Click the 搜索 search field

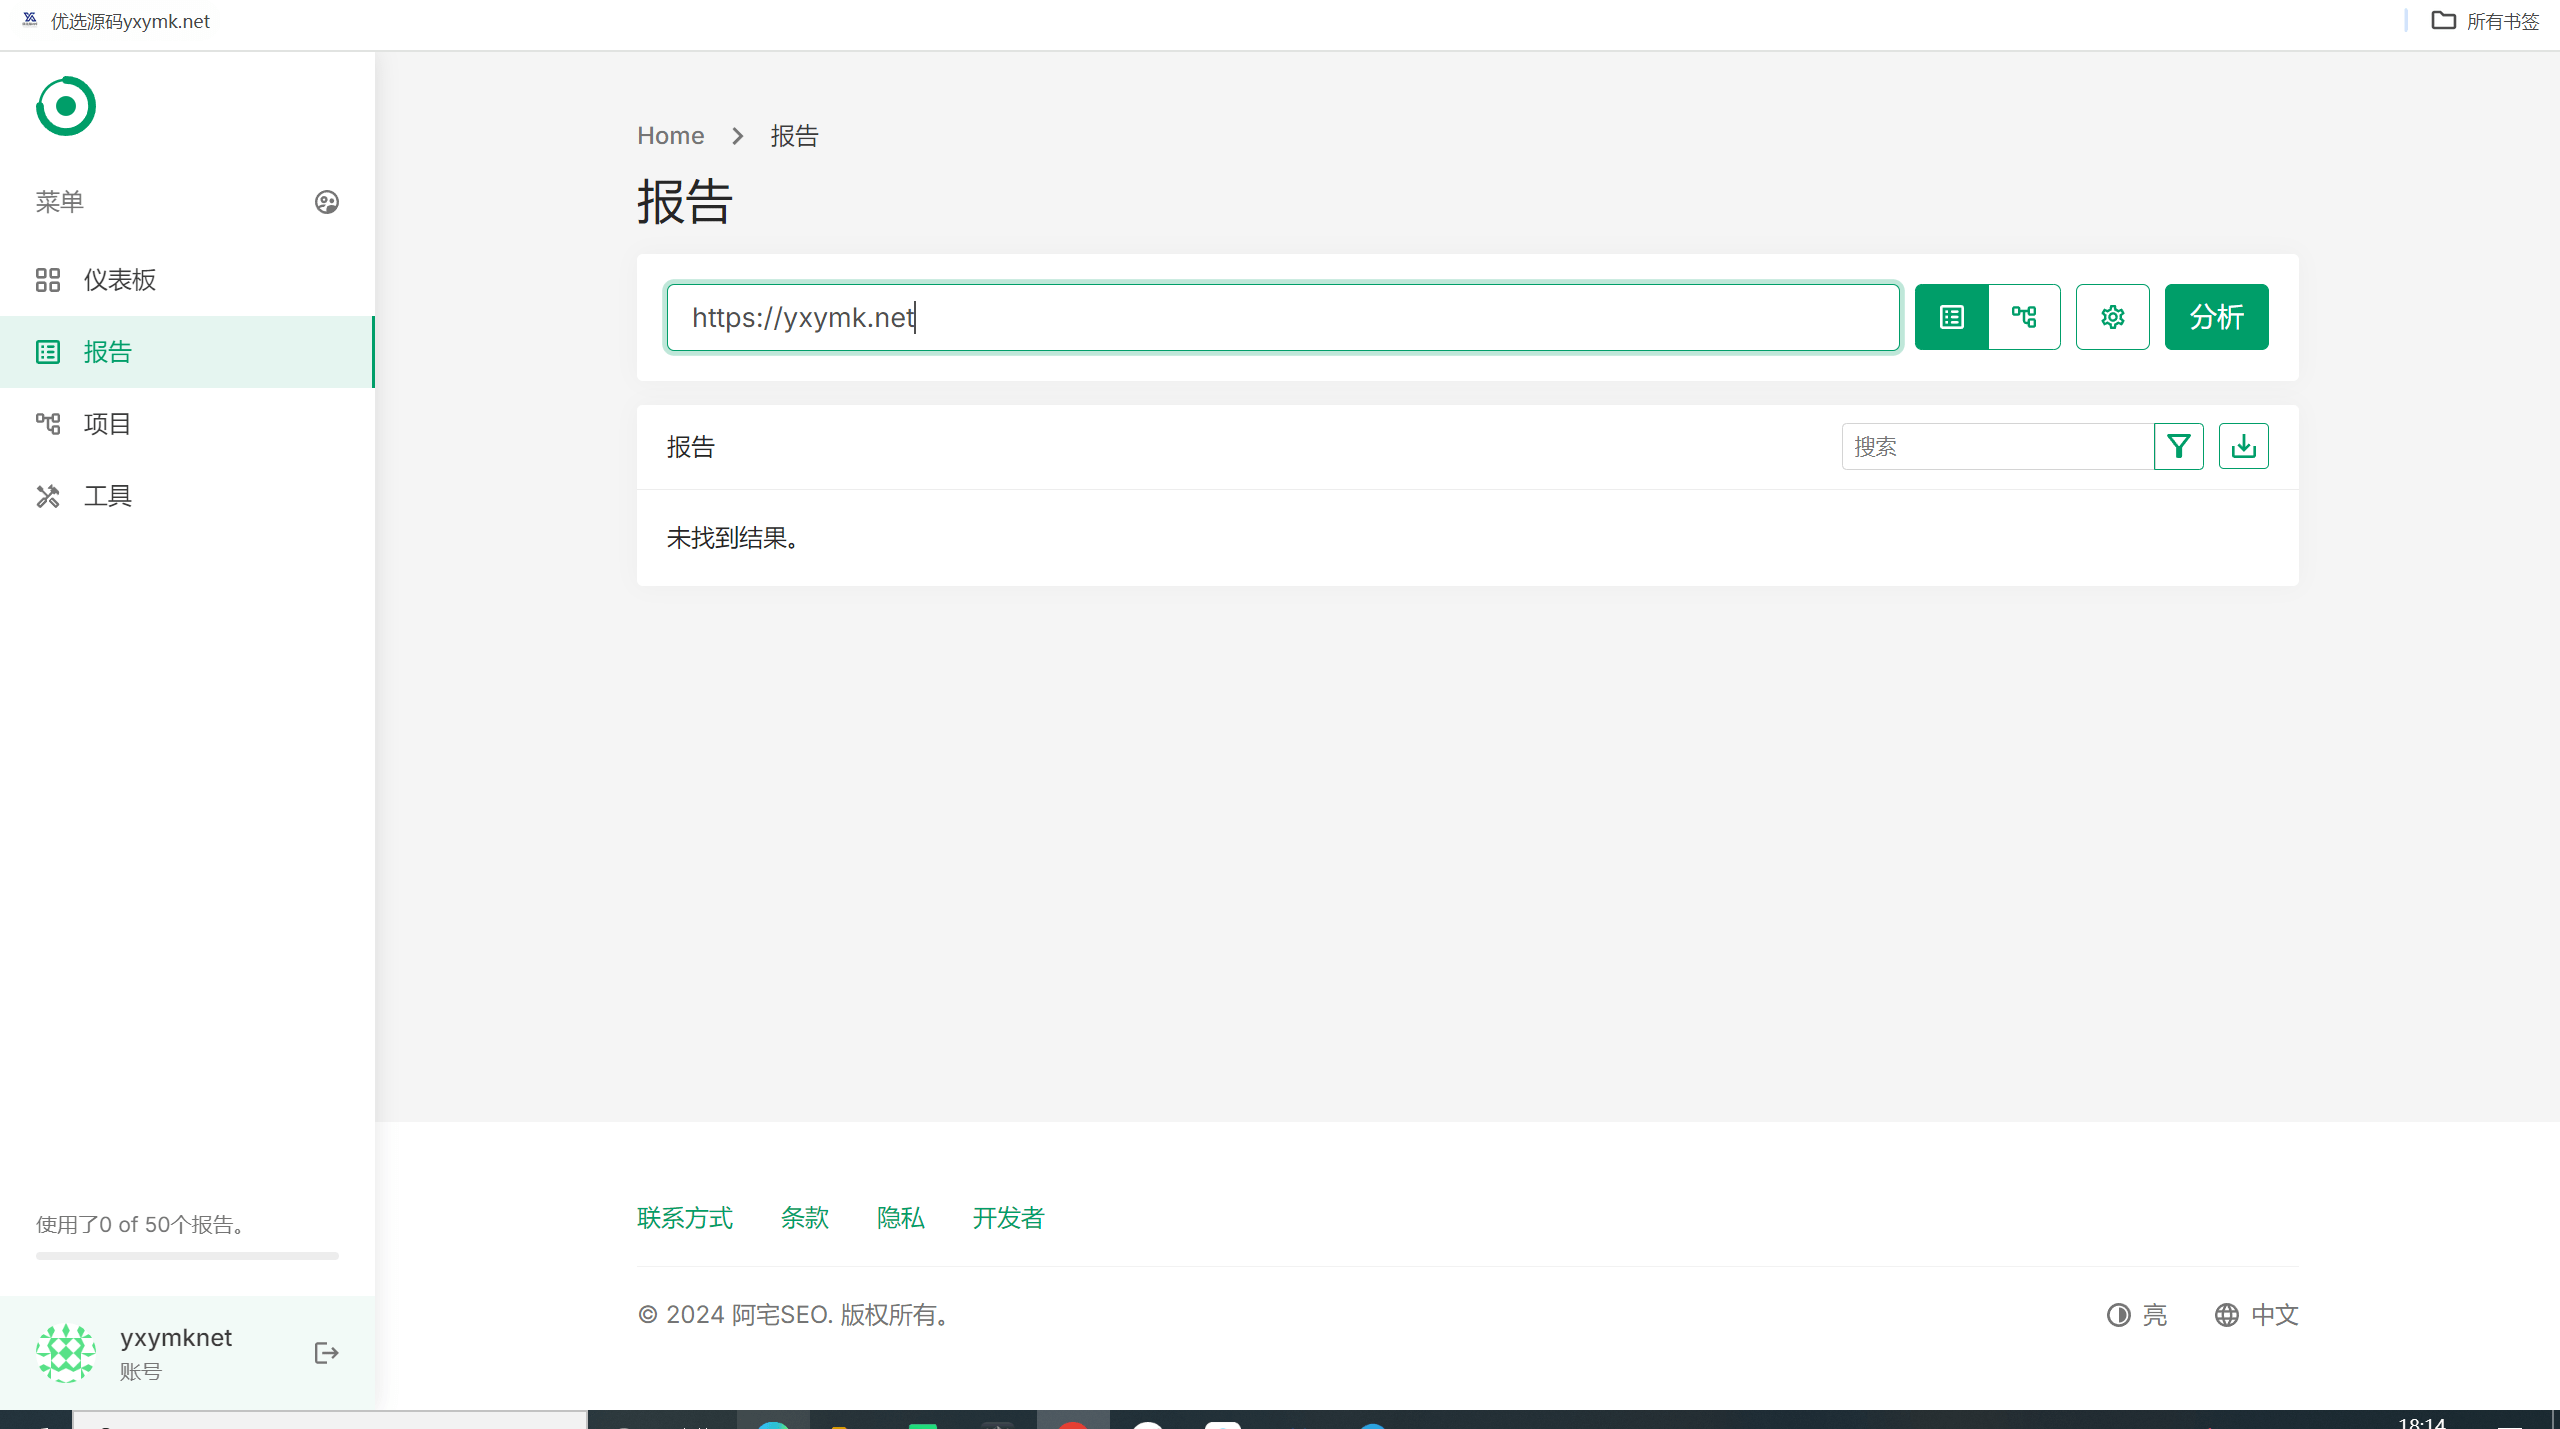(1998, 446)
